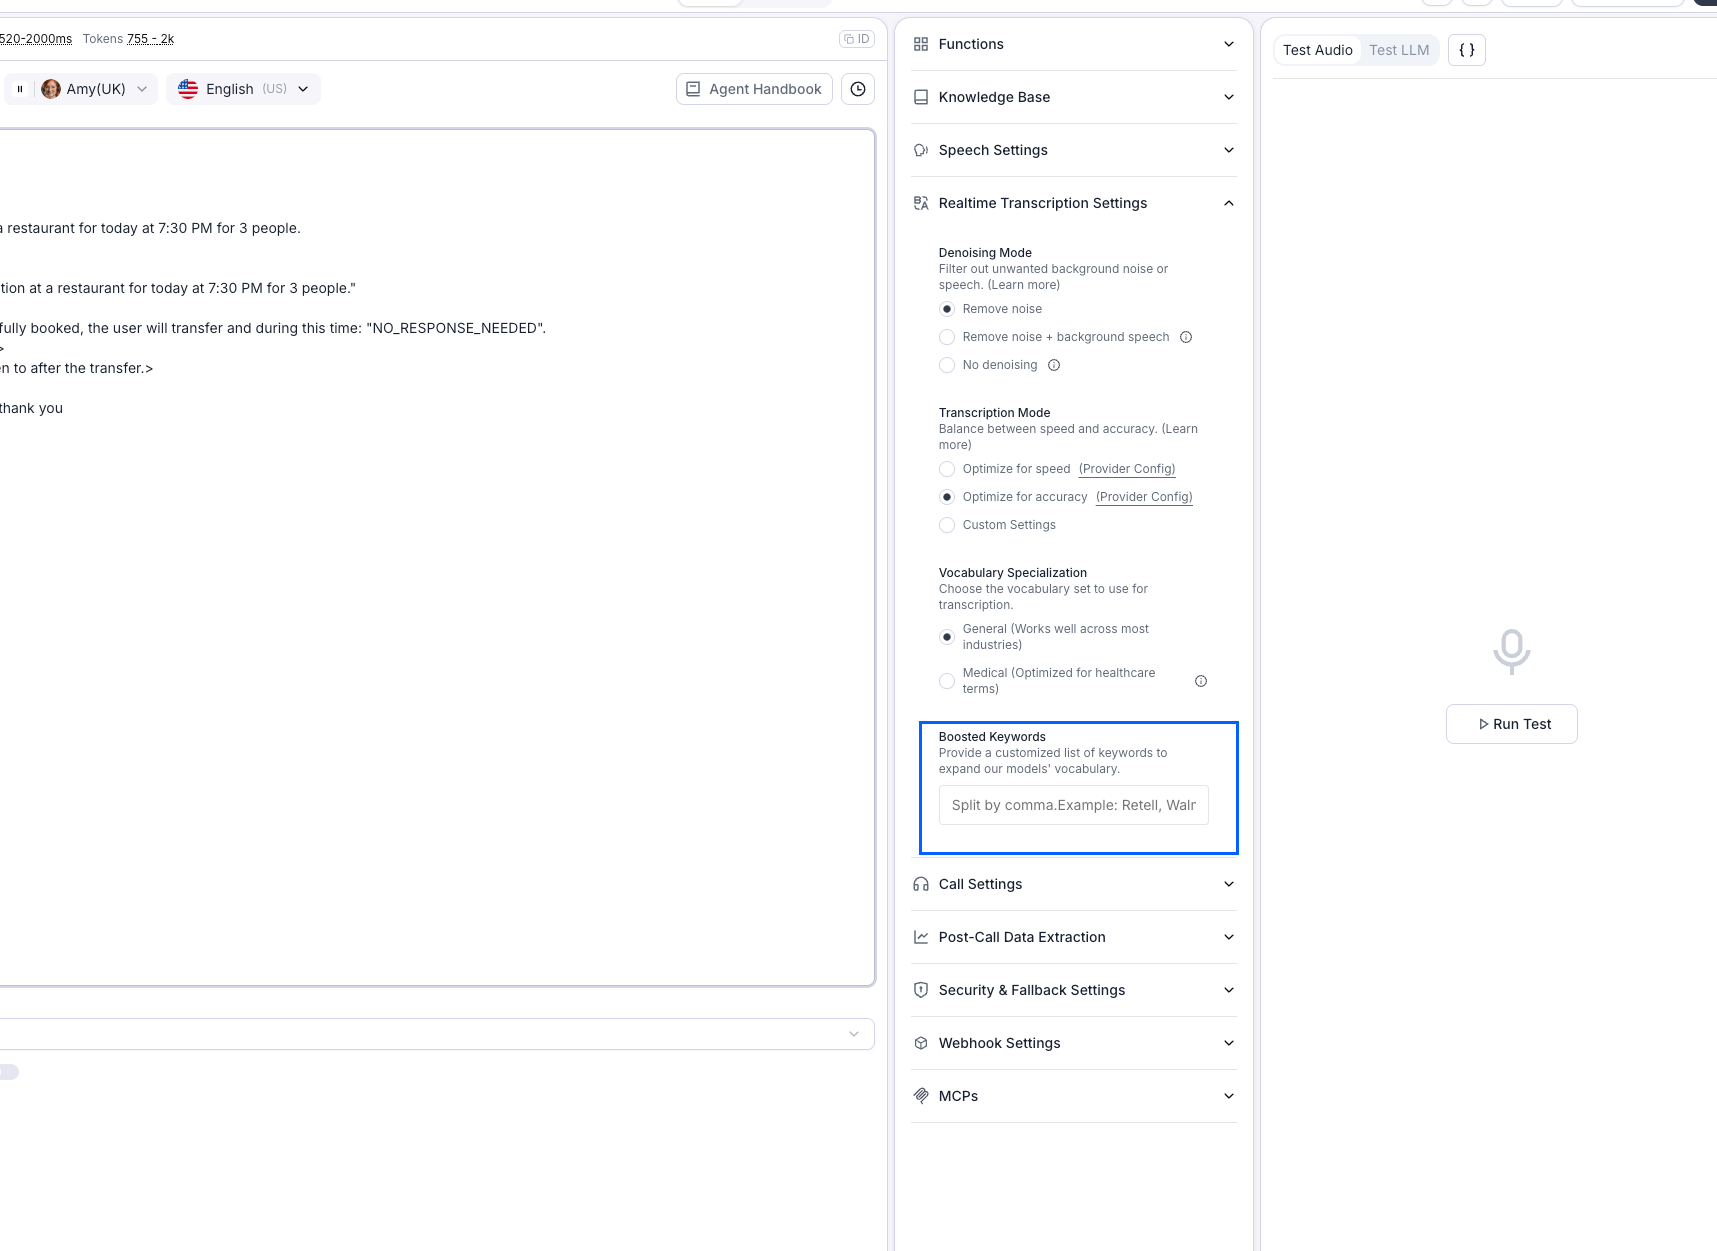Expand the Call Settings section
This screenshot has width=1717, height=1251.
click(1074, 884)
